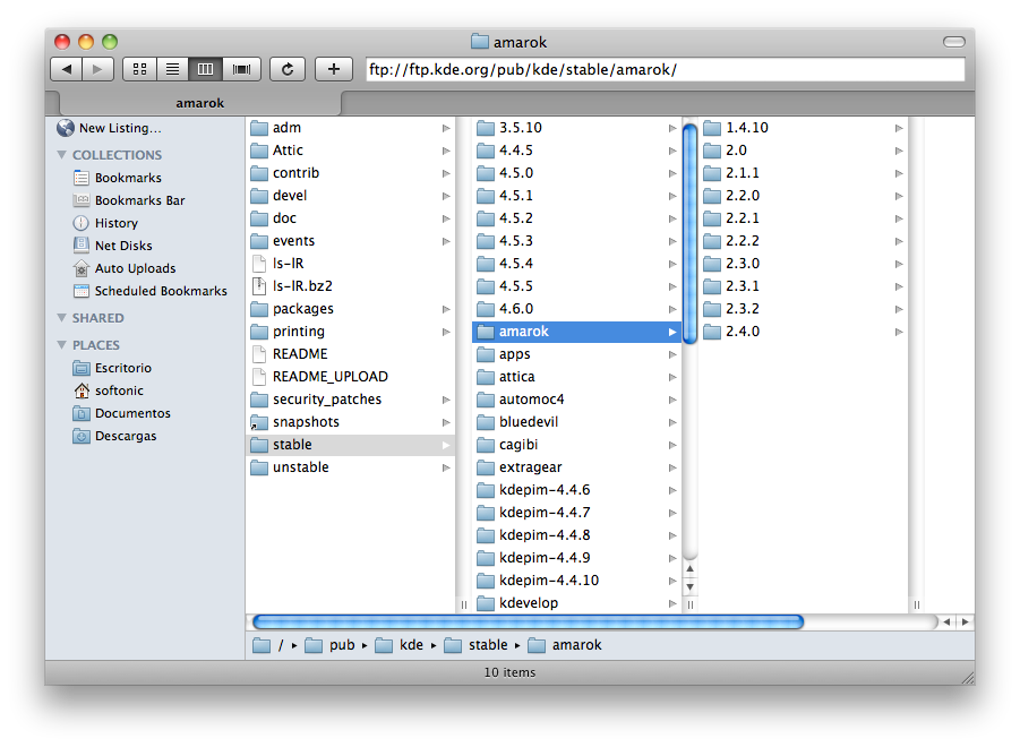Select the bluedevil folder

click(576, 422)
